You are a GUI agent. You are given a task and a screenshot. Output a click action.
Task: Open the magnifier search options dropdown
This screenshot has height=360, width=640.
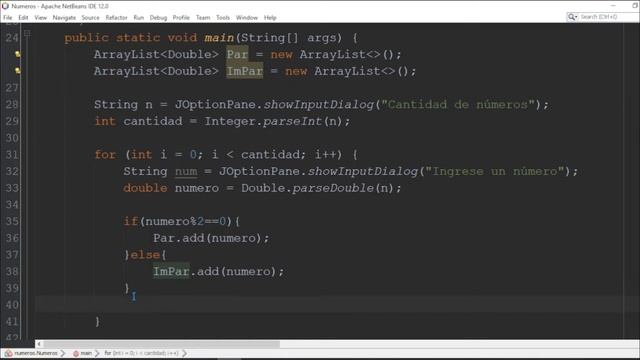pyautogui.click(x=573, y=17)
